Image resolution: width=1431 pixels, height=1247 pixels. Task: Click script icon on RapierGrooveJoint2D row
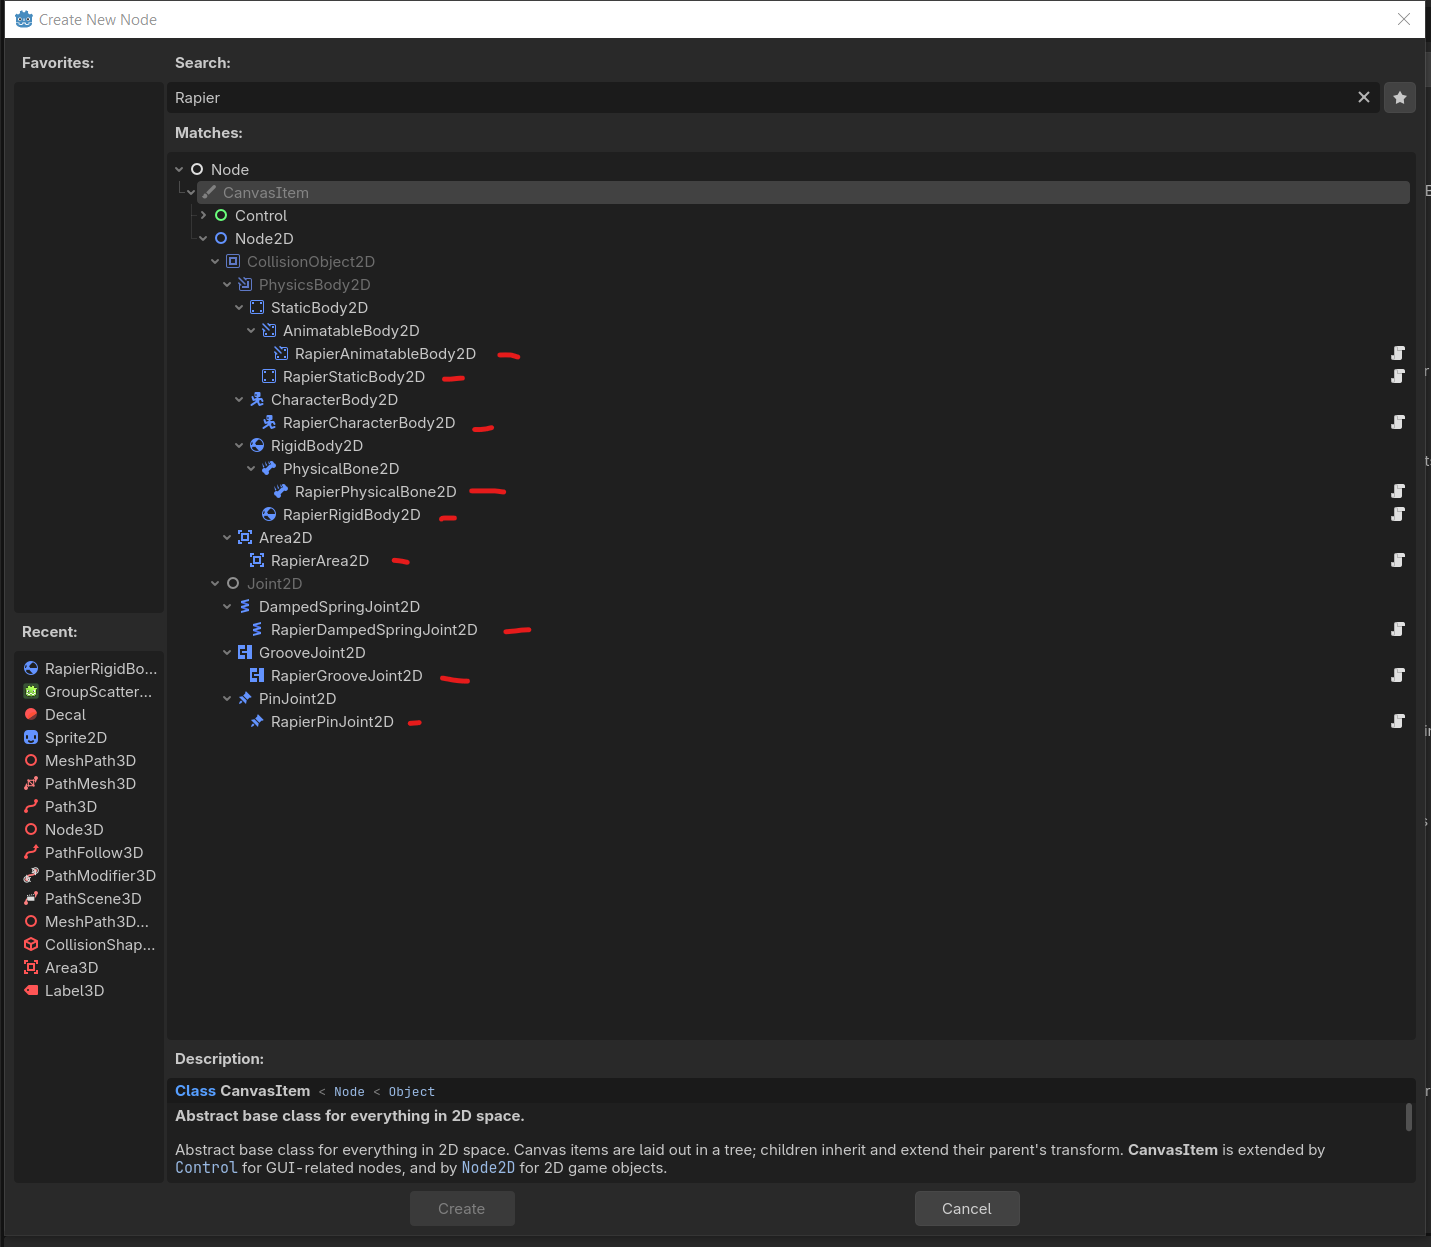(1397, 675)
